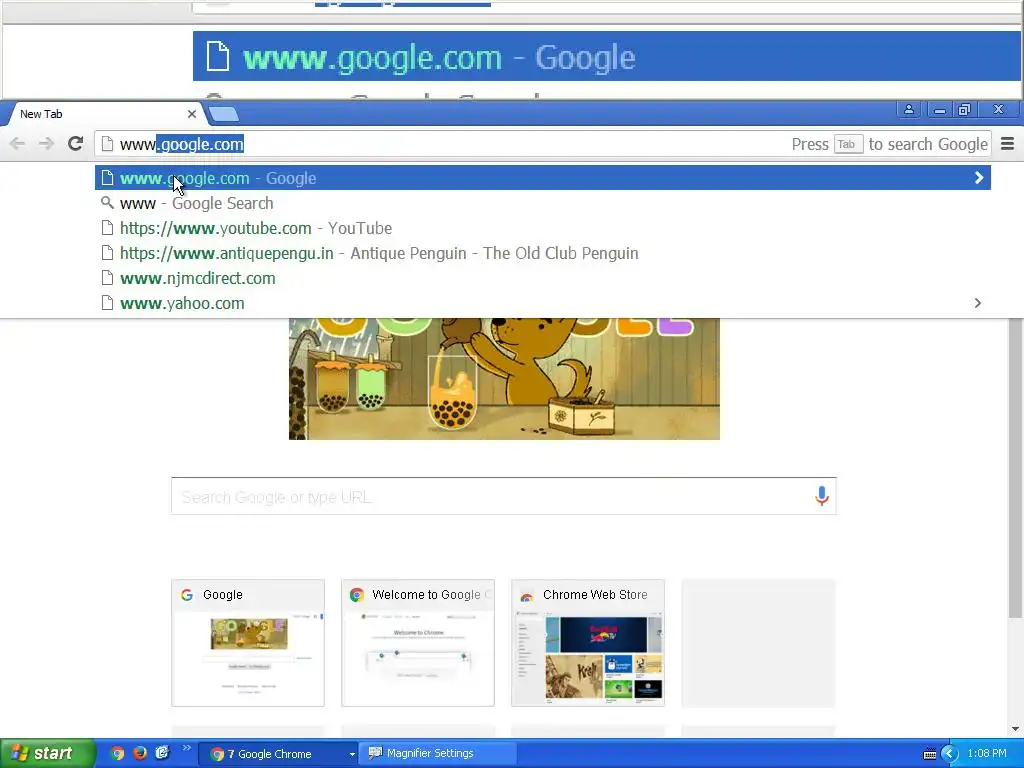Viewport: 1024px width, 768px height.
Task: Open the Google most-visited thumbnail
Action: (x=248, y=643)
